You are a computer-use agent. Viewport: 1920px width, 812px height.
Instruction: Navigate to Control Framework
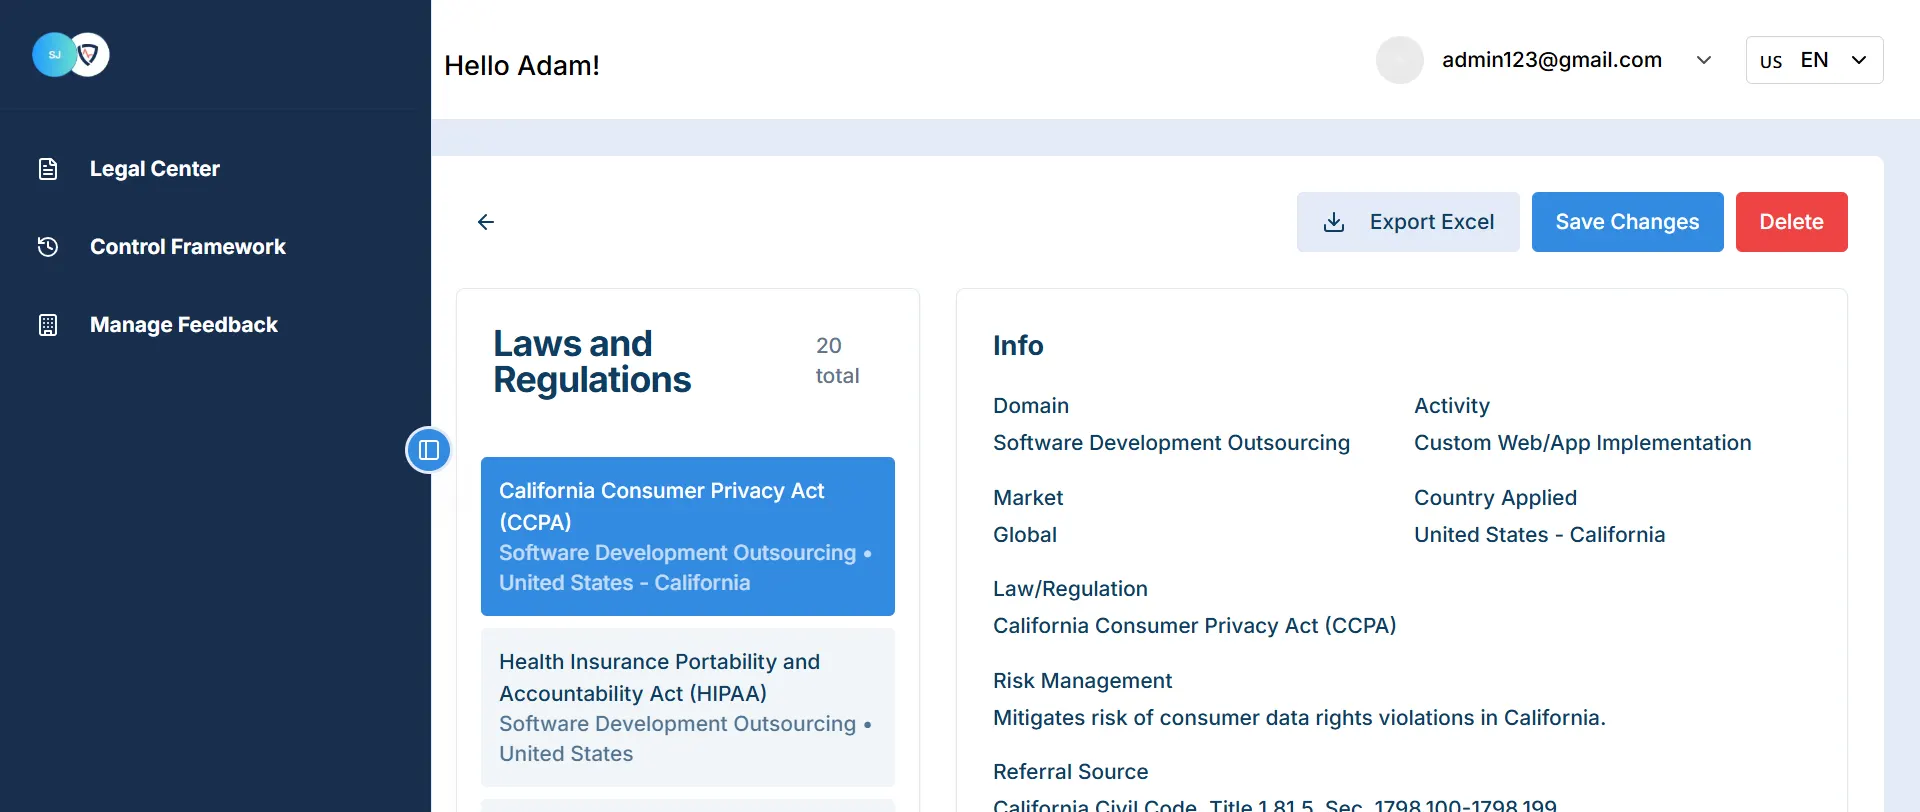click(x=188, y=247)
